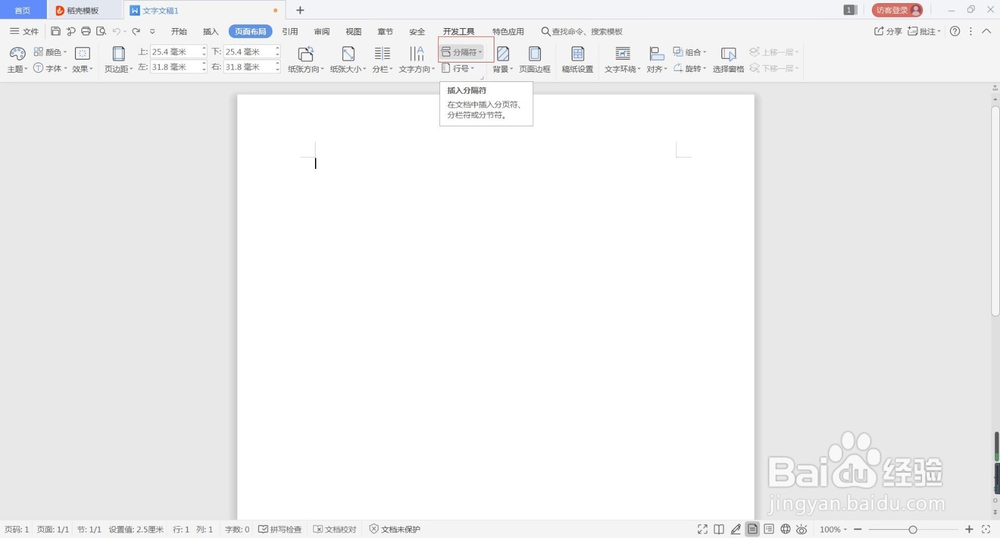Screen dimensions: 1000x538
Task: Click the 文字方向 text direction icon
Action: tap(416, 54)
